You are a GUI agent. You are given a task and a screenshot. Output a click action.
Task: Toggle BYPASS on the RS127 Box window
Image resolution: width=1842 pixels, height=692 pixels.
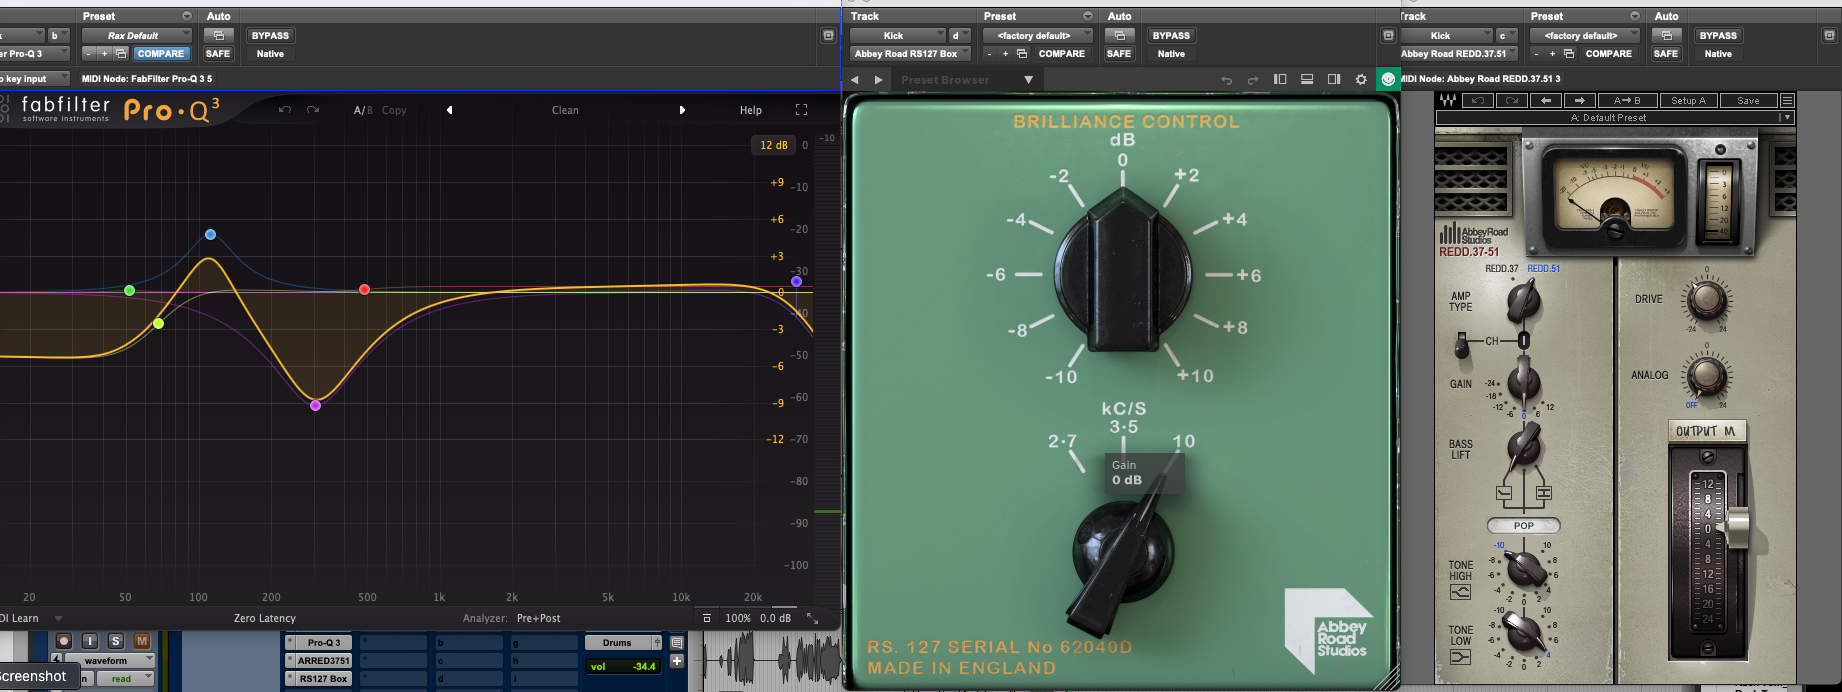1171,35
